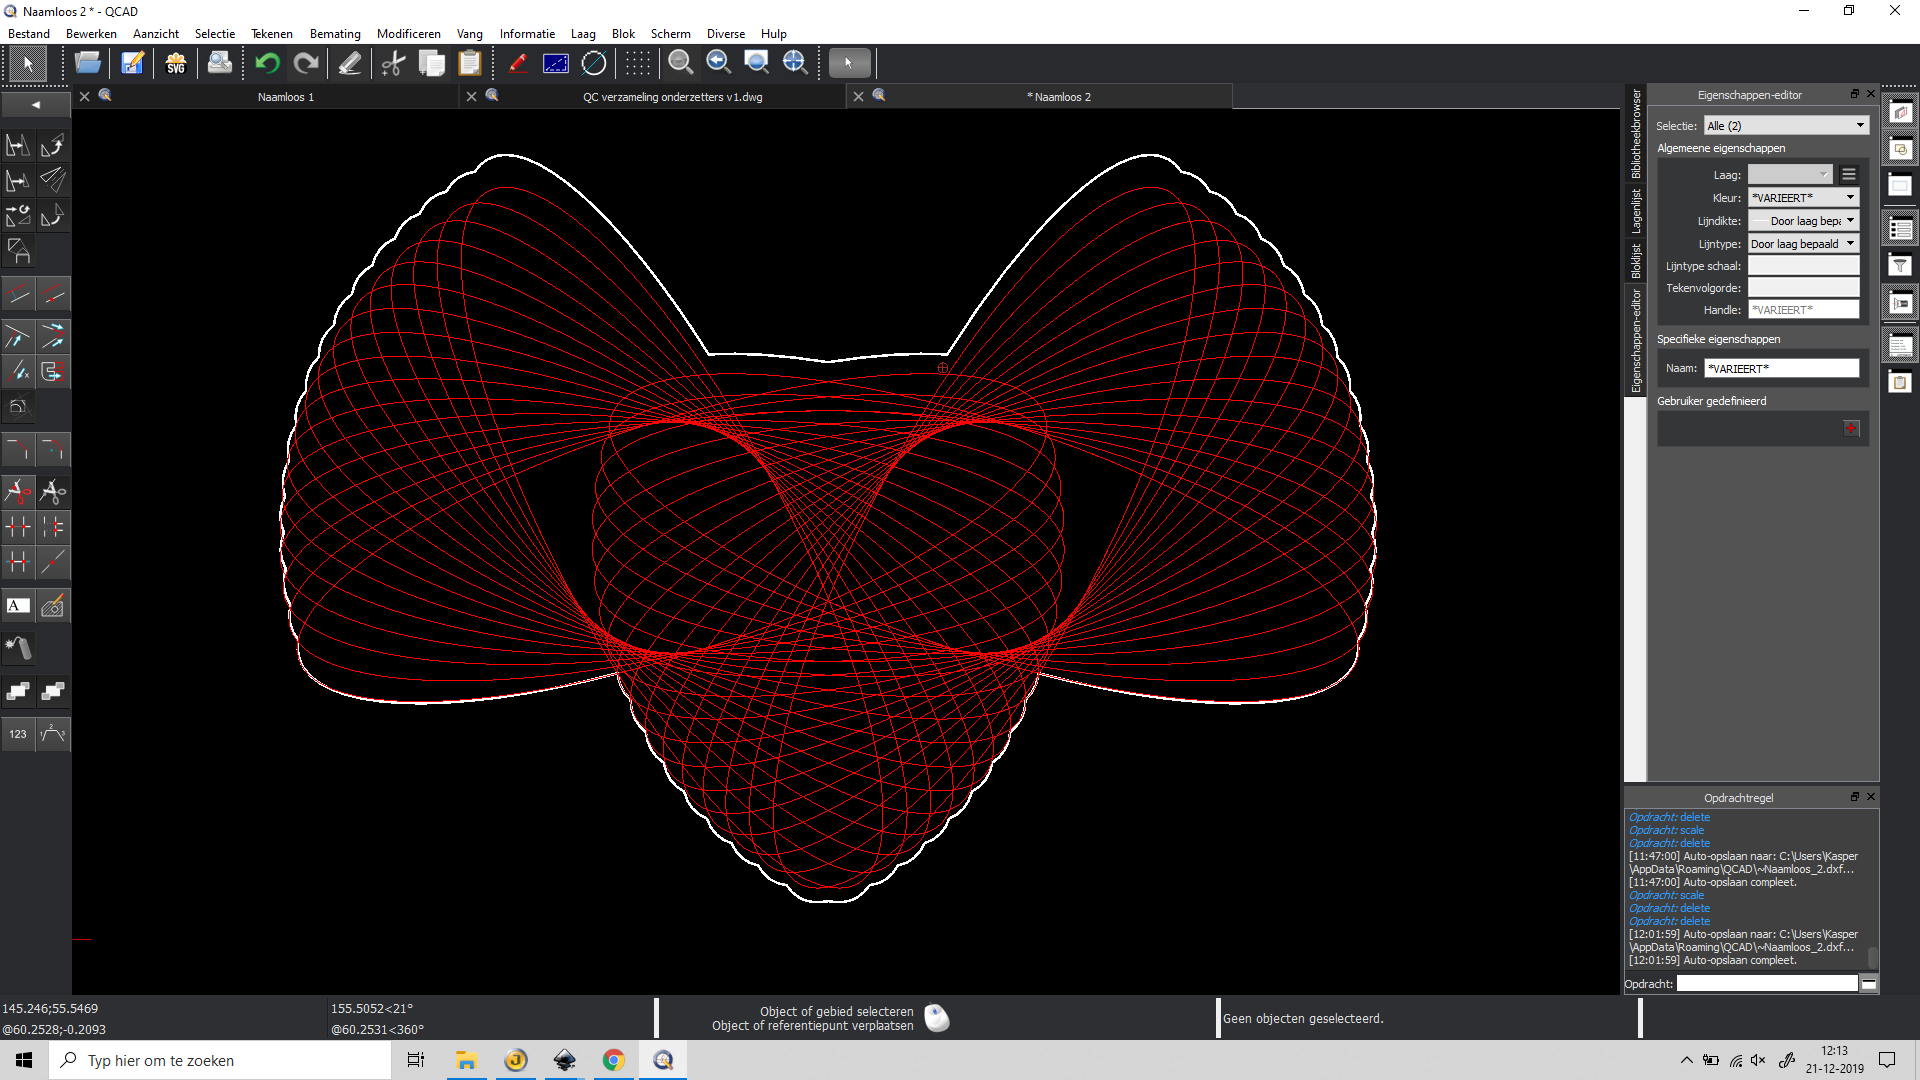
Task: Select the hatch edit pencil tool
Action: pos(53,606)
